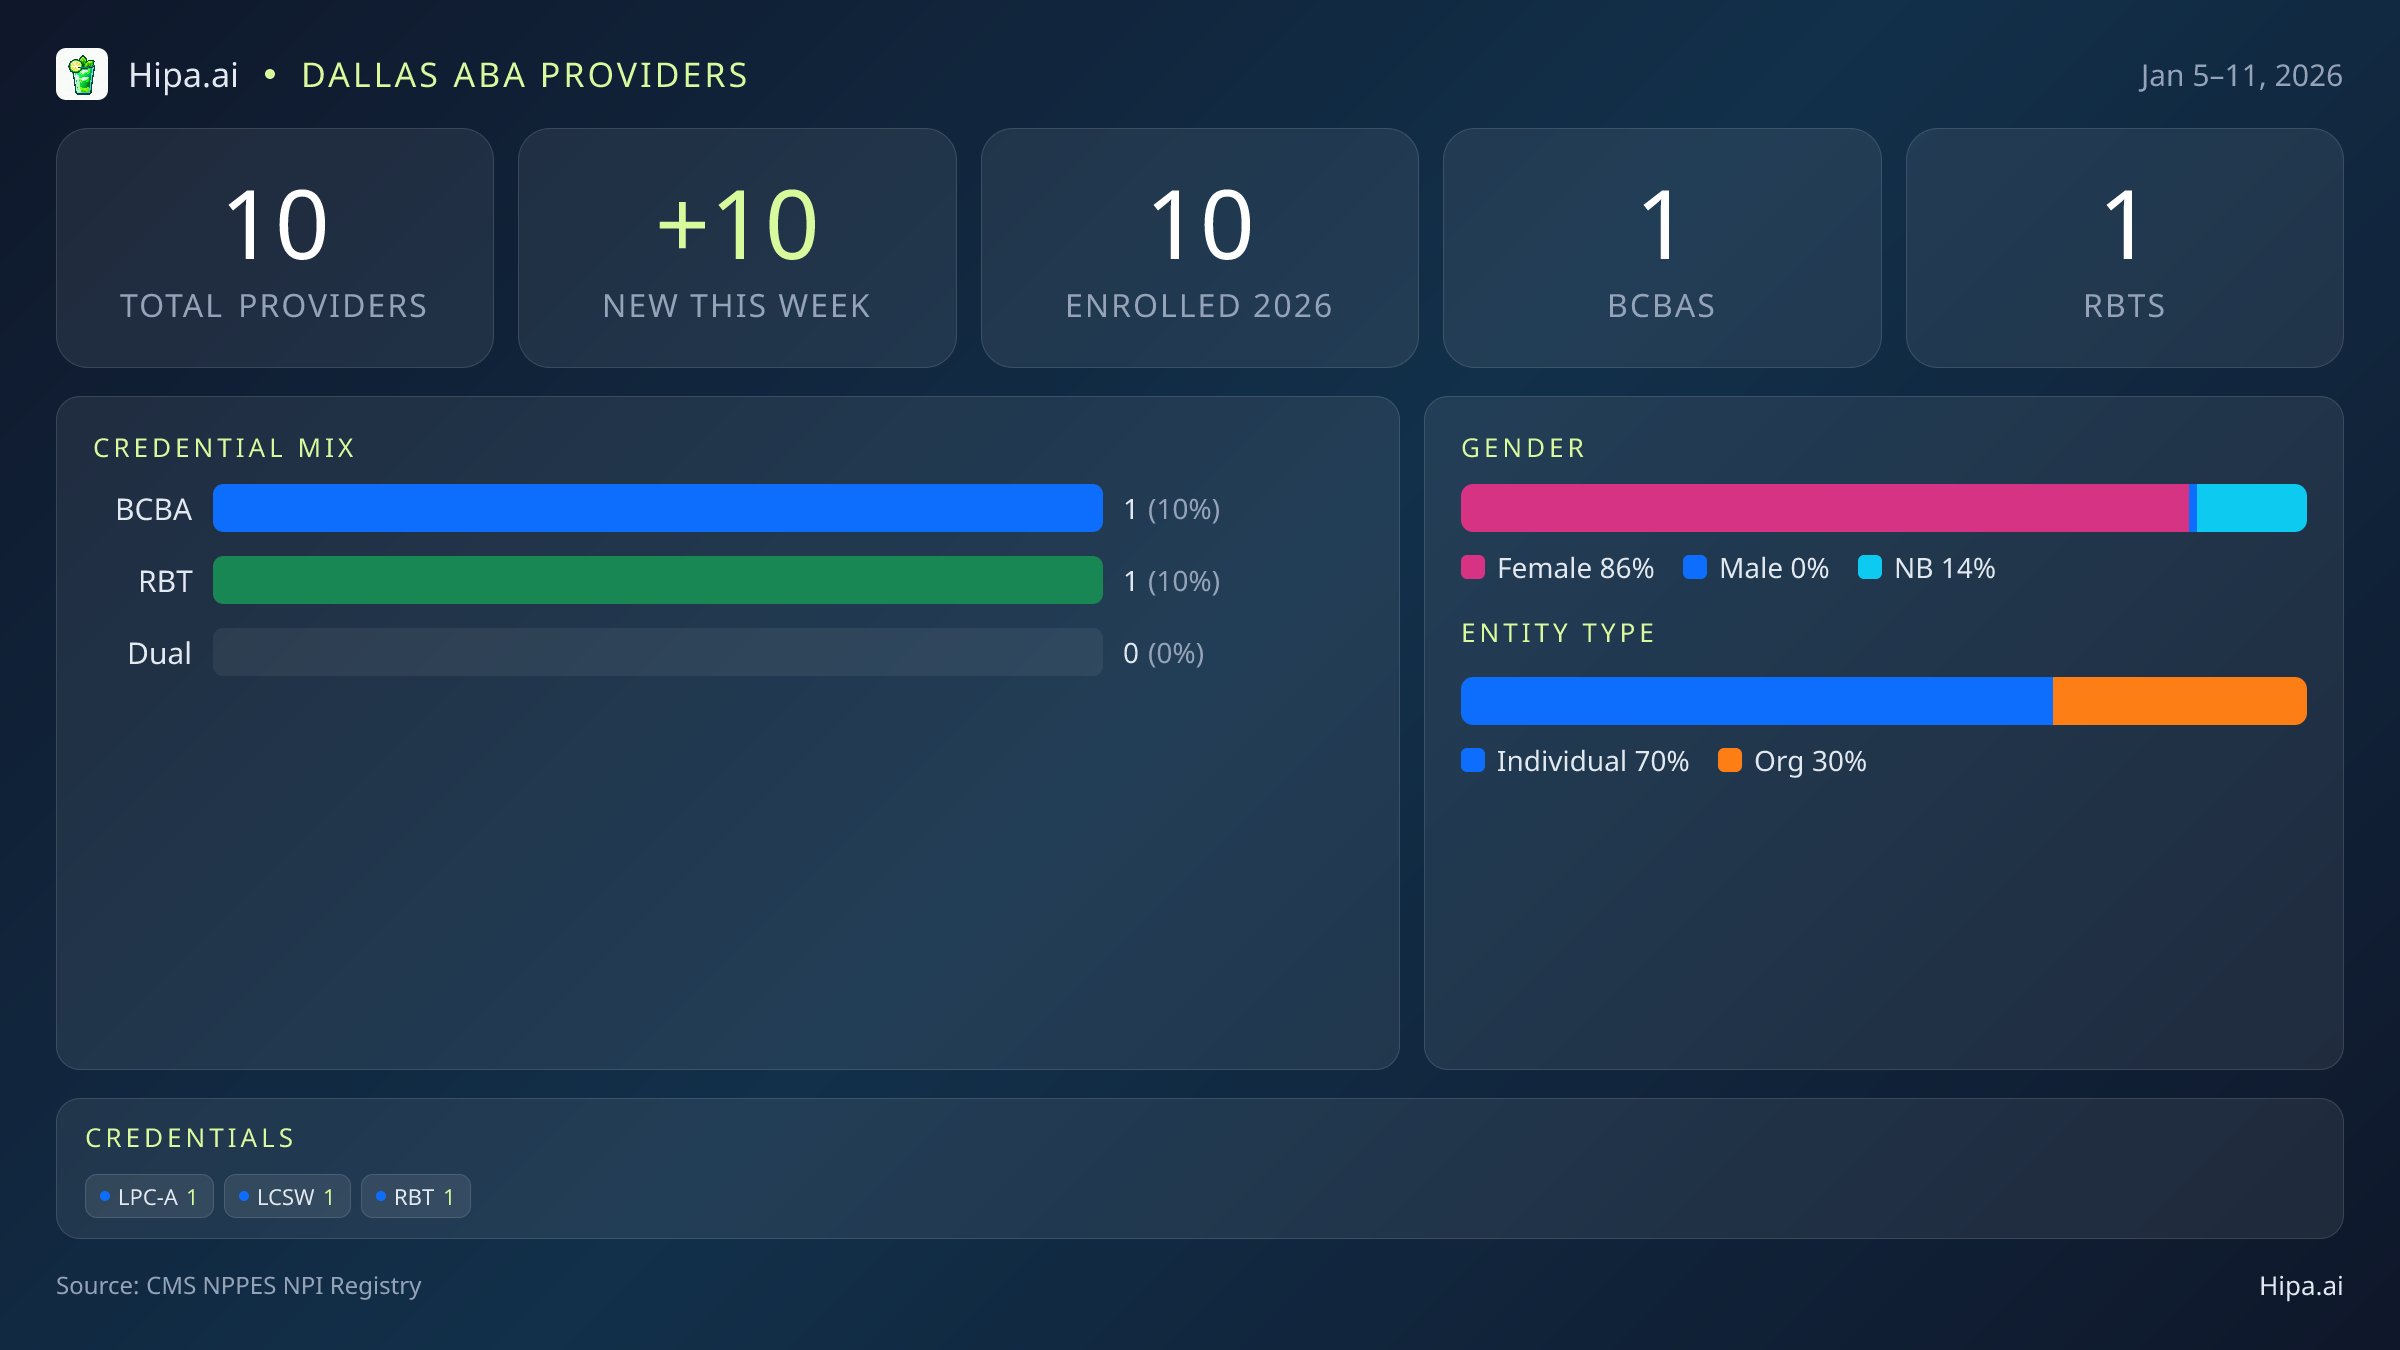Open the New This Week metric card
Viewport: 2400px width, 1350px height.
point(737,247)
